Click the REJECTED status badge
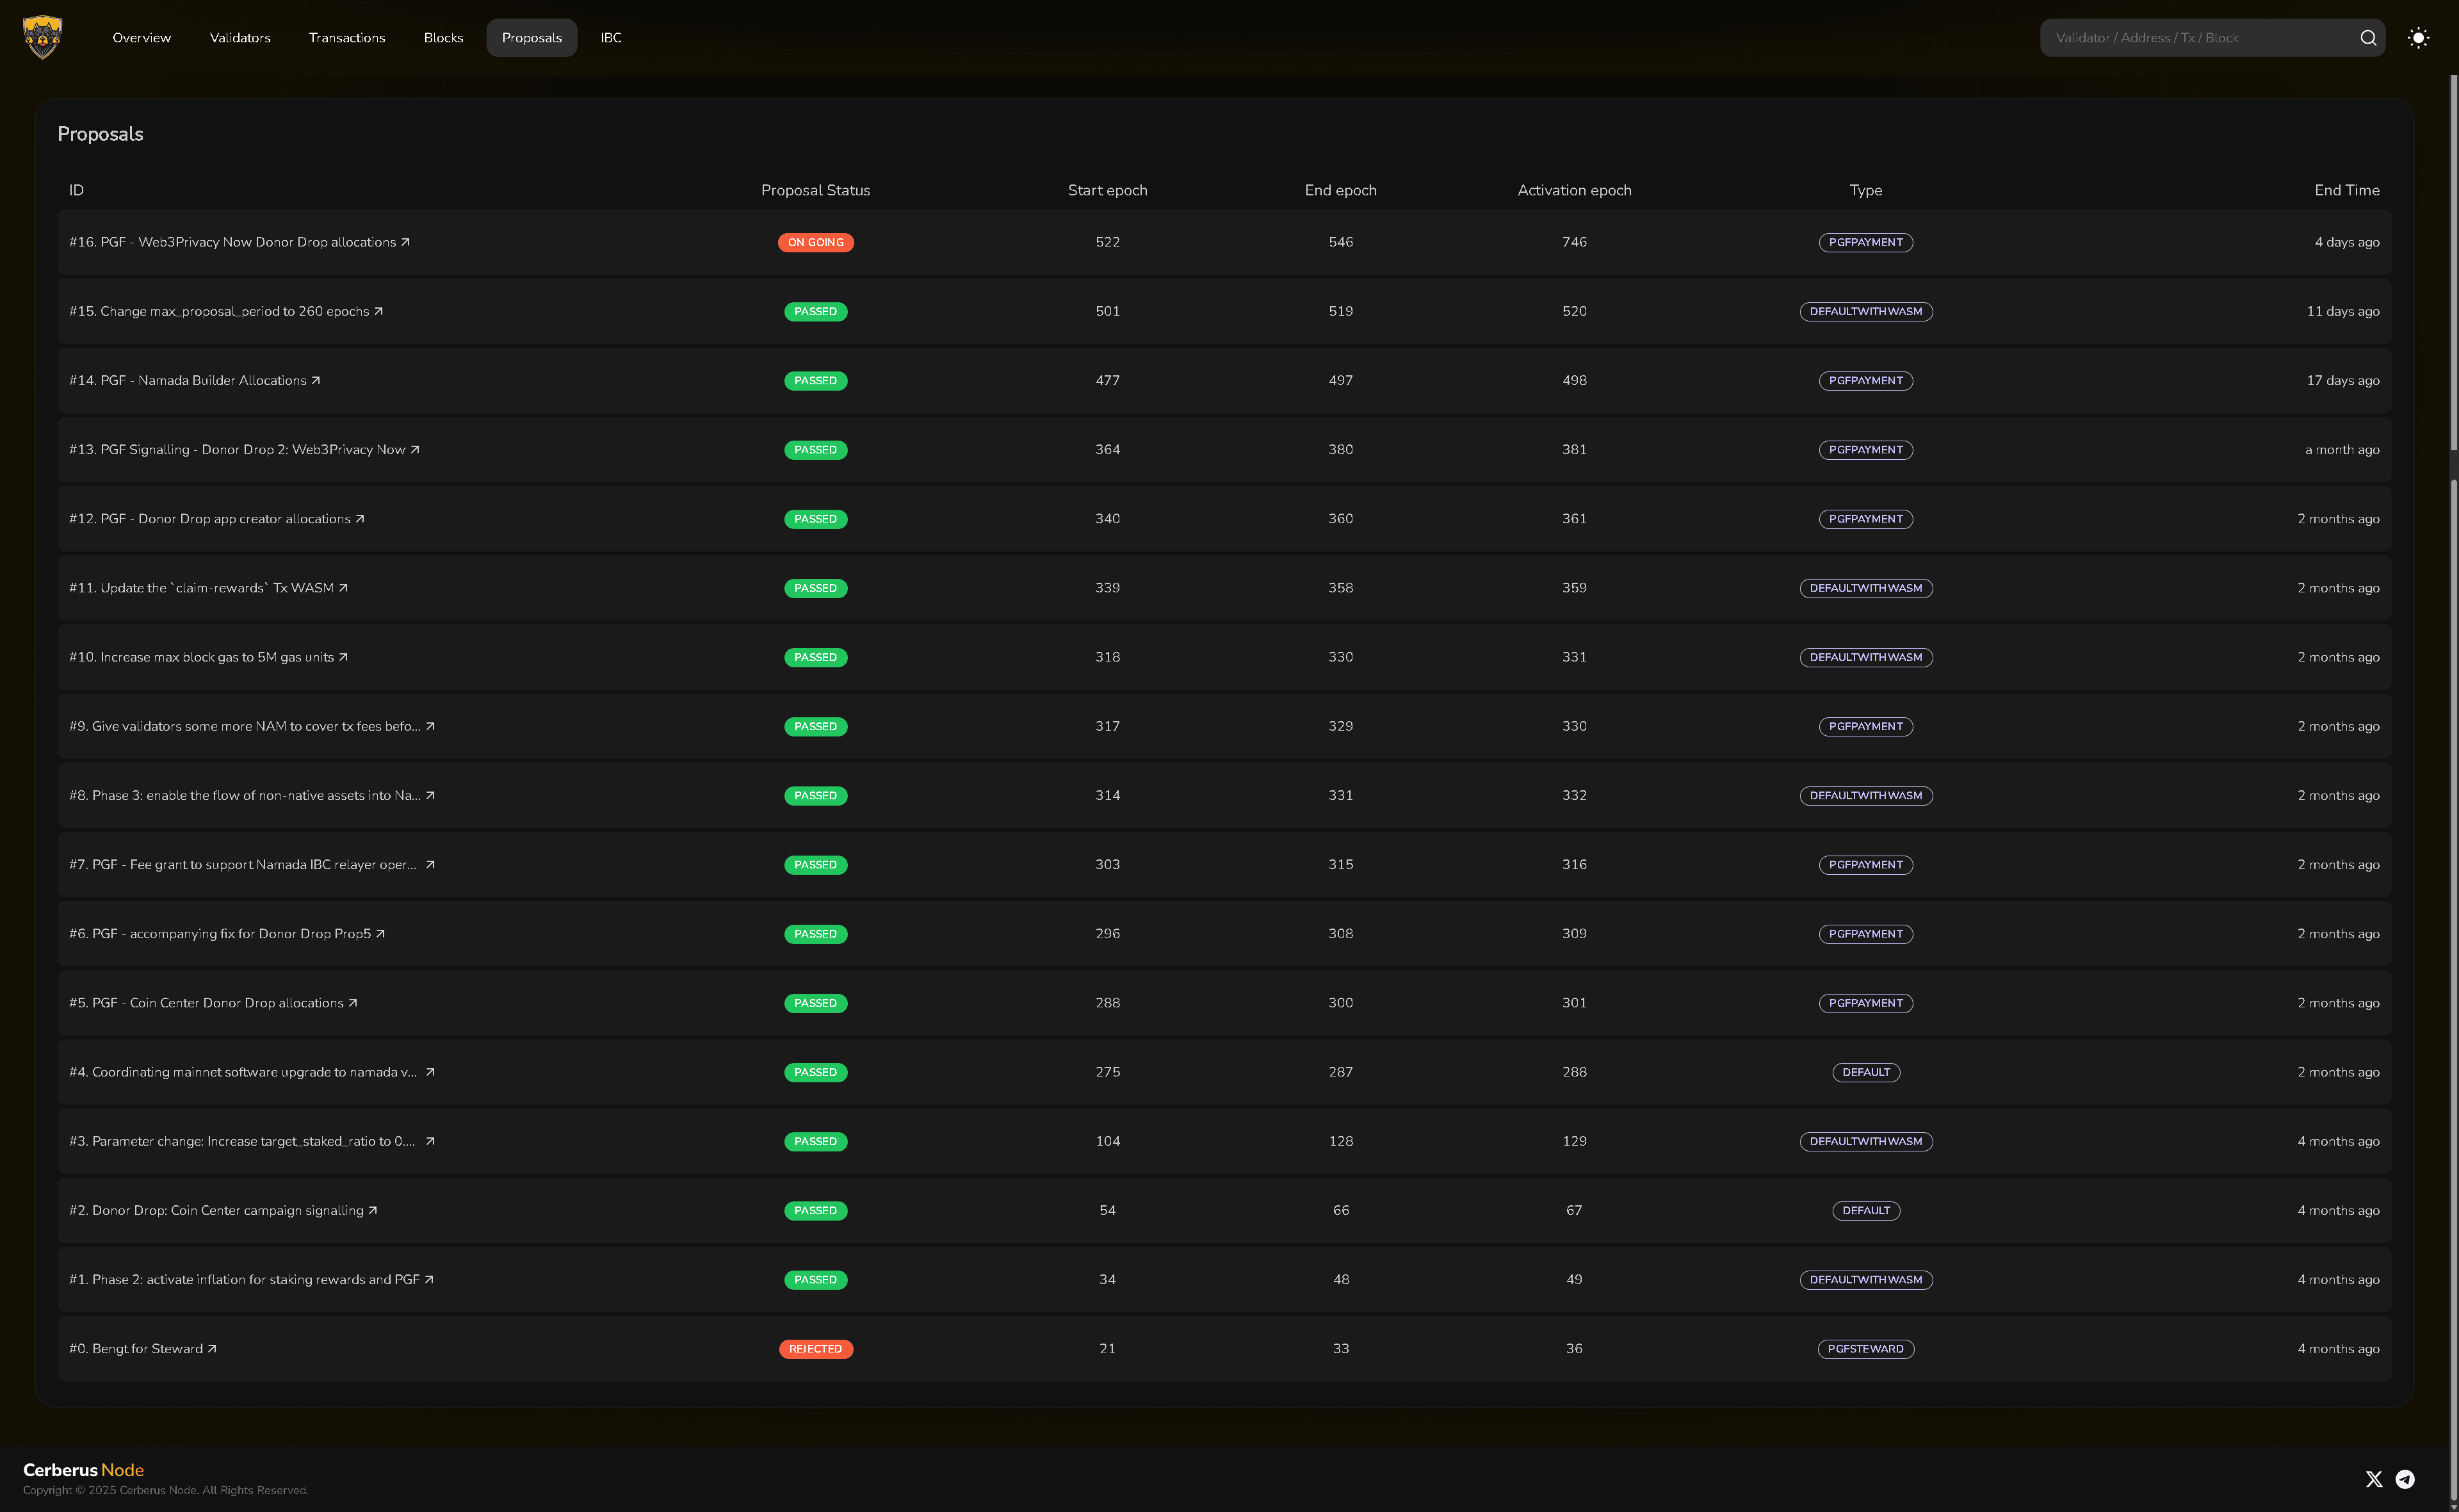 click(816, 1349)
